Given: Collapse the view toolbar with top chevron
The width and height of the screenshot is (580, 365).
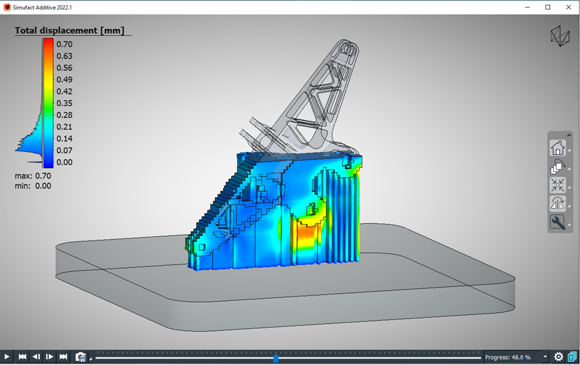Looking at the screenshot, I should tap(569, 135).
